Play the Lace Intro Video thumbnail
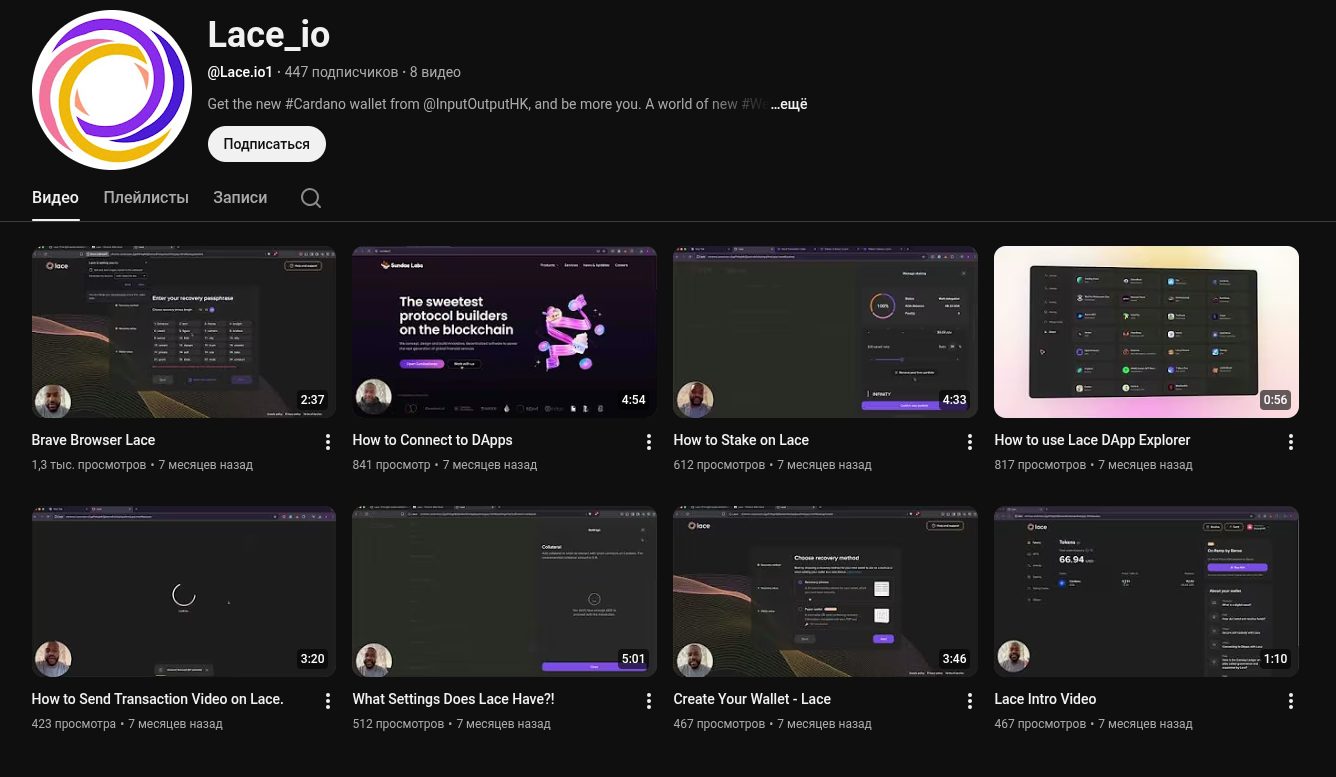The height and width of the screenshot is (777, 1336). pyautogui.click(x=1146, y=590)
